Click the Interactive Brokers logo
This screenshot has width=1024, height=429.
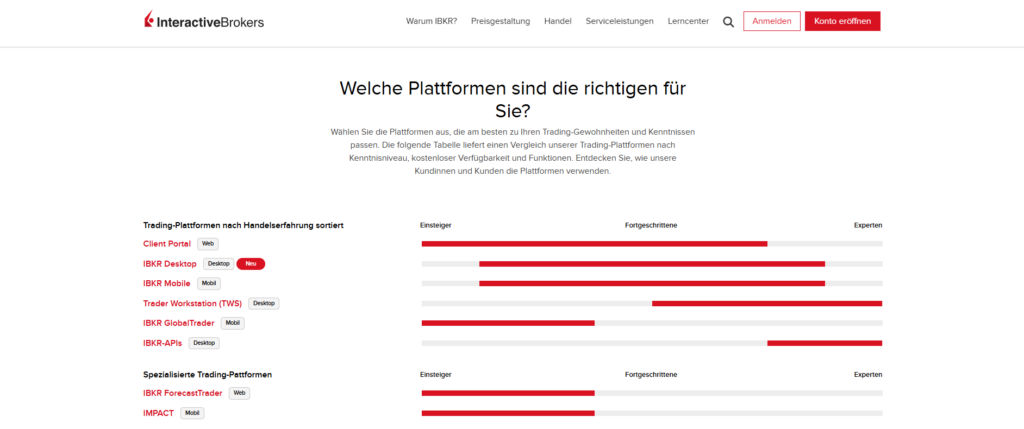204,21
